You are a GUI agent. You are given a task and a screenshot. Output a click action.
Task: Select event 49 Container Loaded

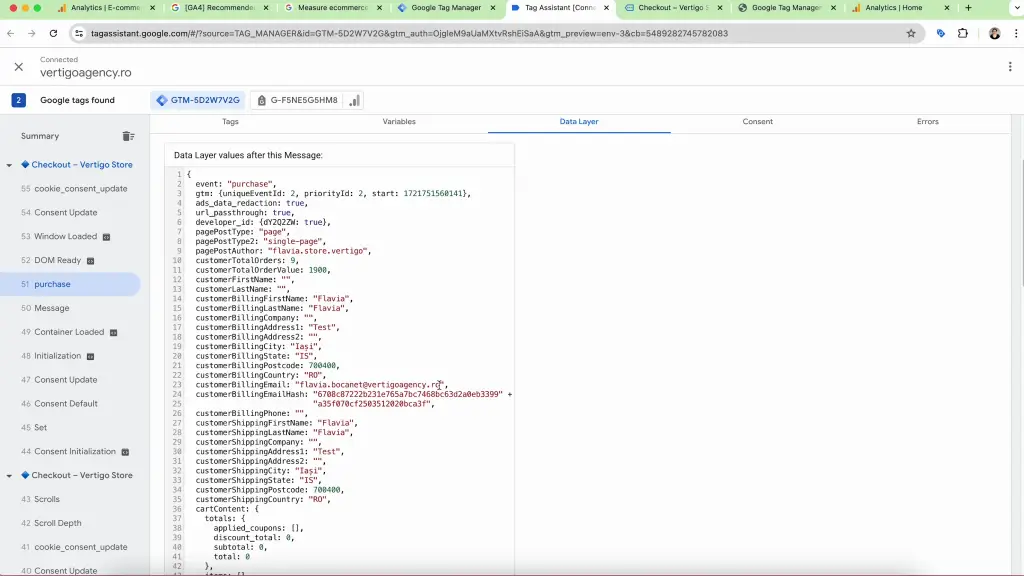point(68,332)
